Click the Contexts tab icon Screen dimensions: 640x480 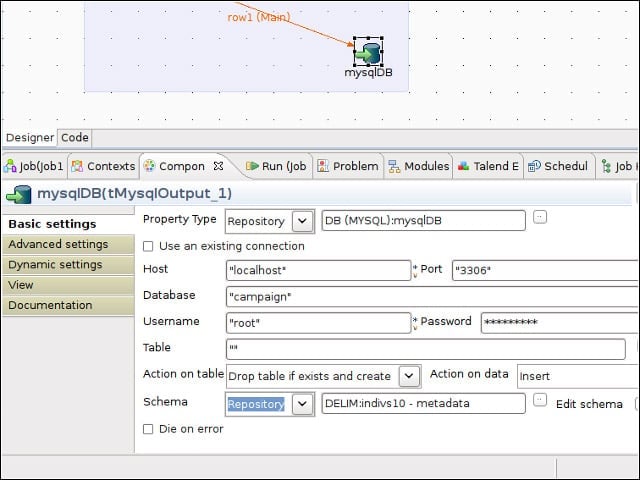(x=77, y=166)
